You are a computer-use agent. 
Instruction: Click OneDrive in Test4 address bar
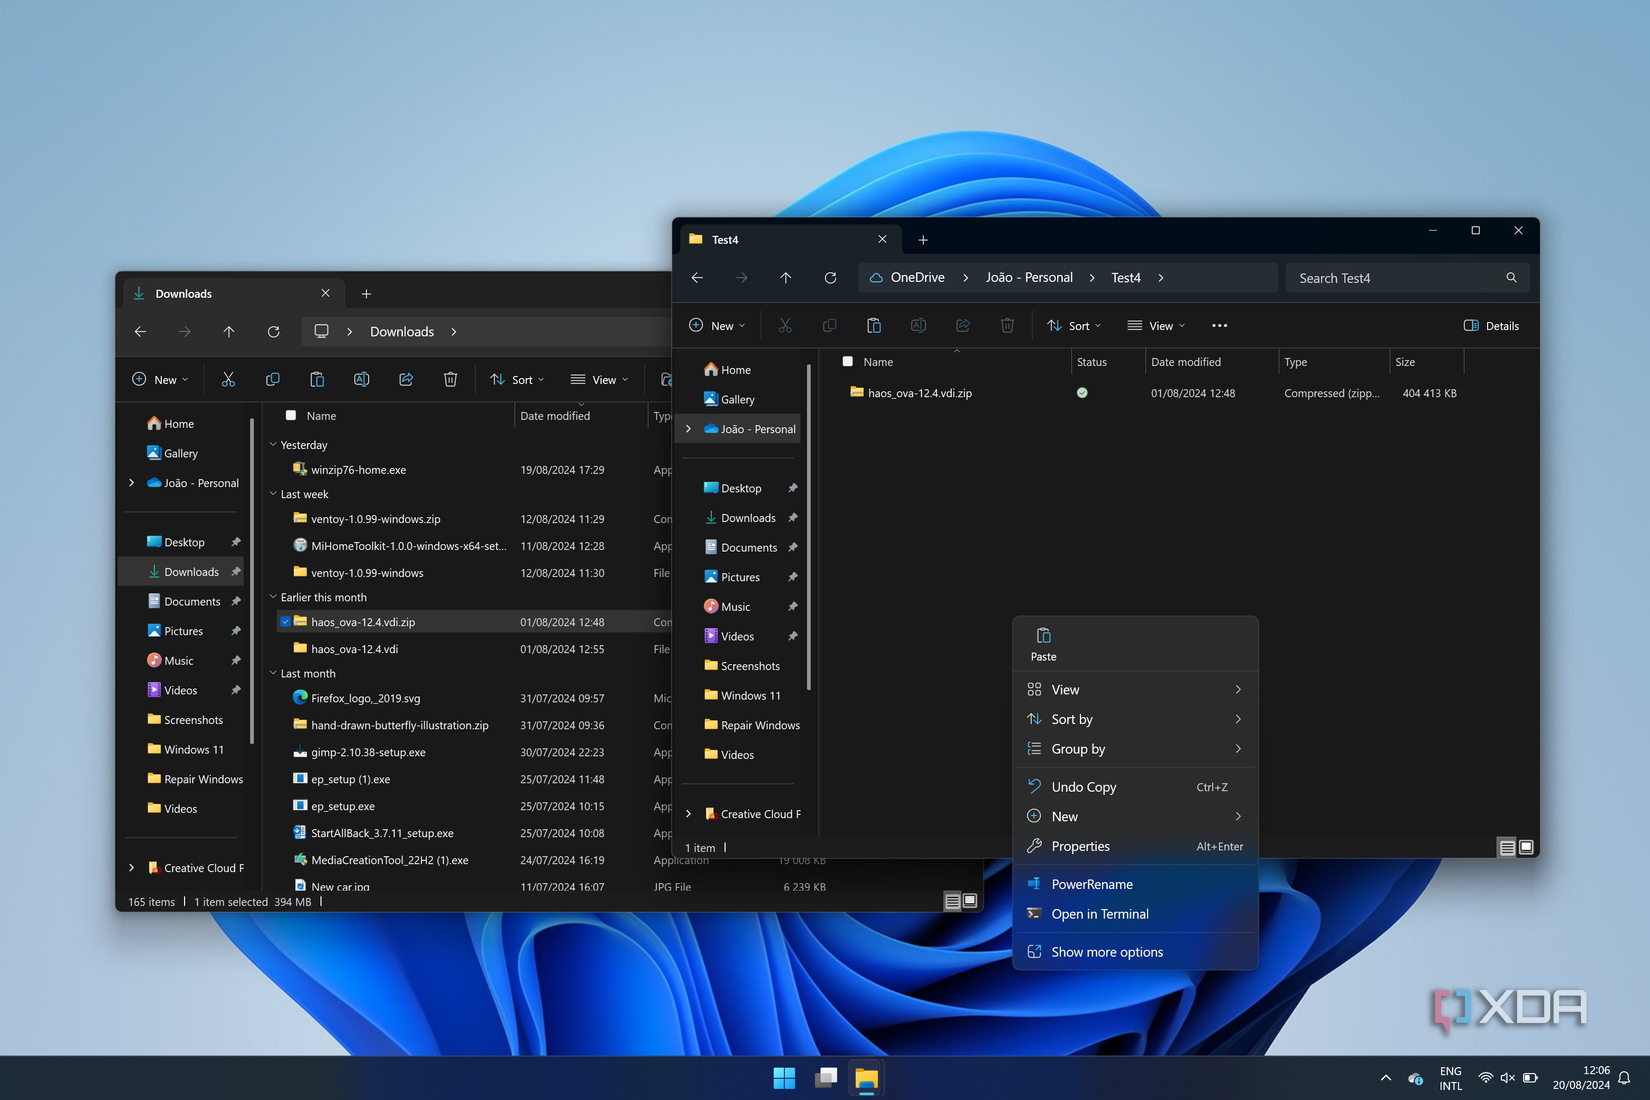coord(917,278)
